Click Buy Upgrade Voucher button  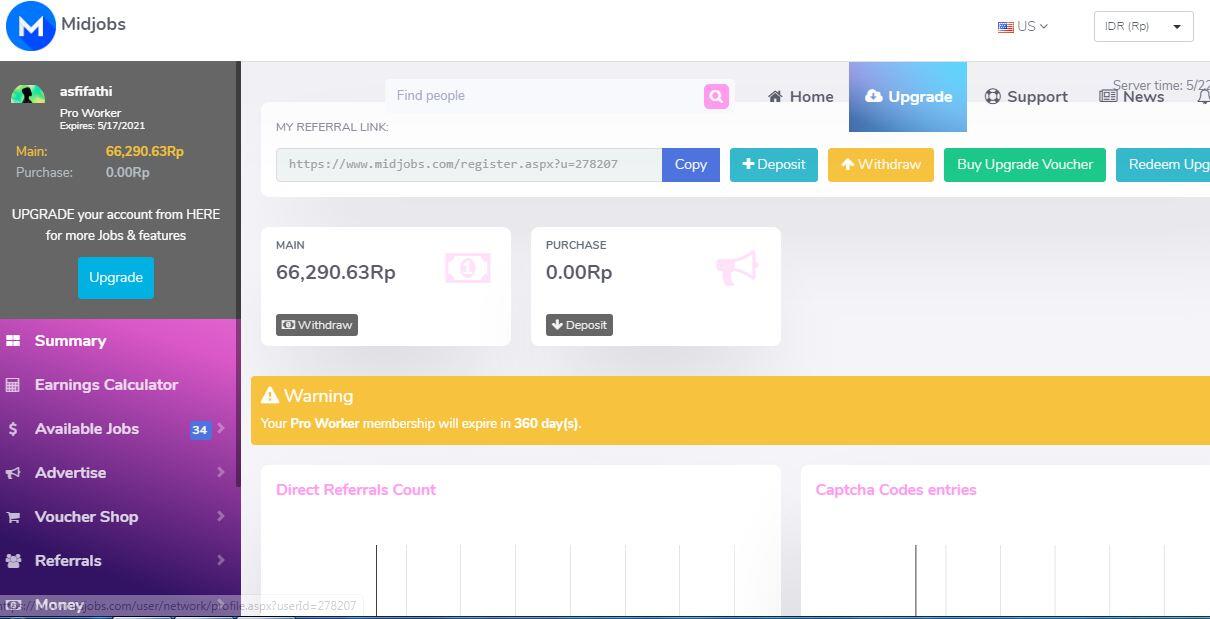point(1025,165)
